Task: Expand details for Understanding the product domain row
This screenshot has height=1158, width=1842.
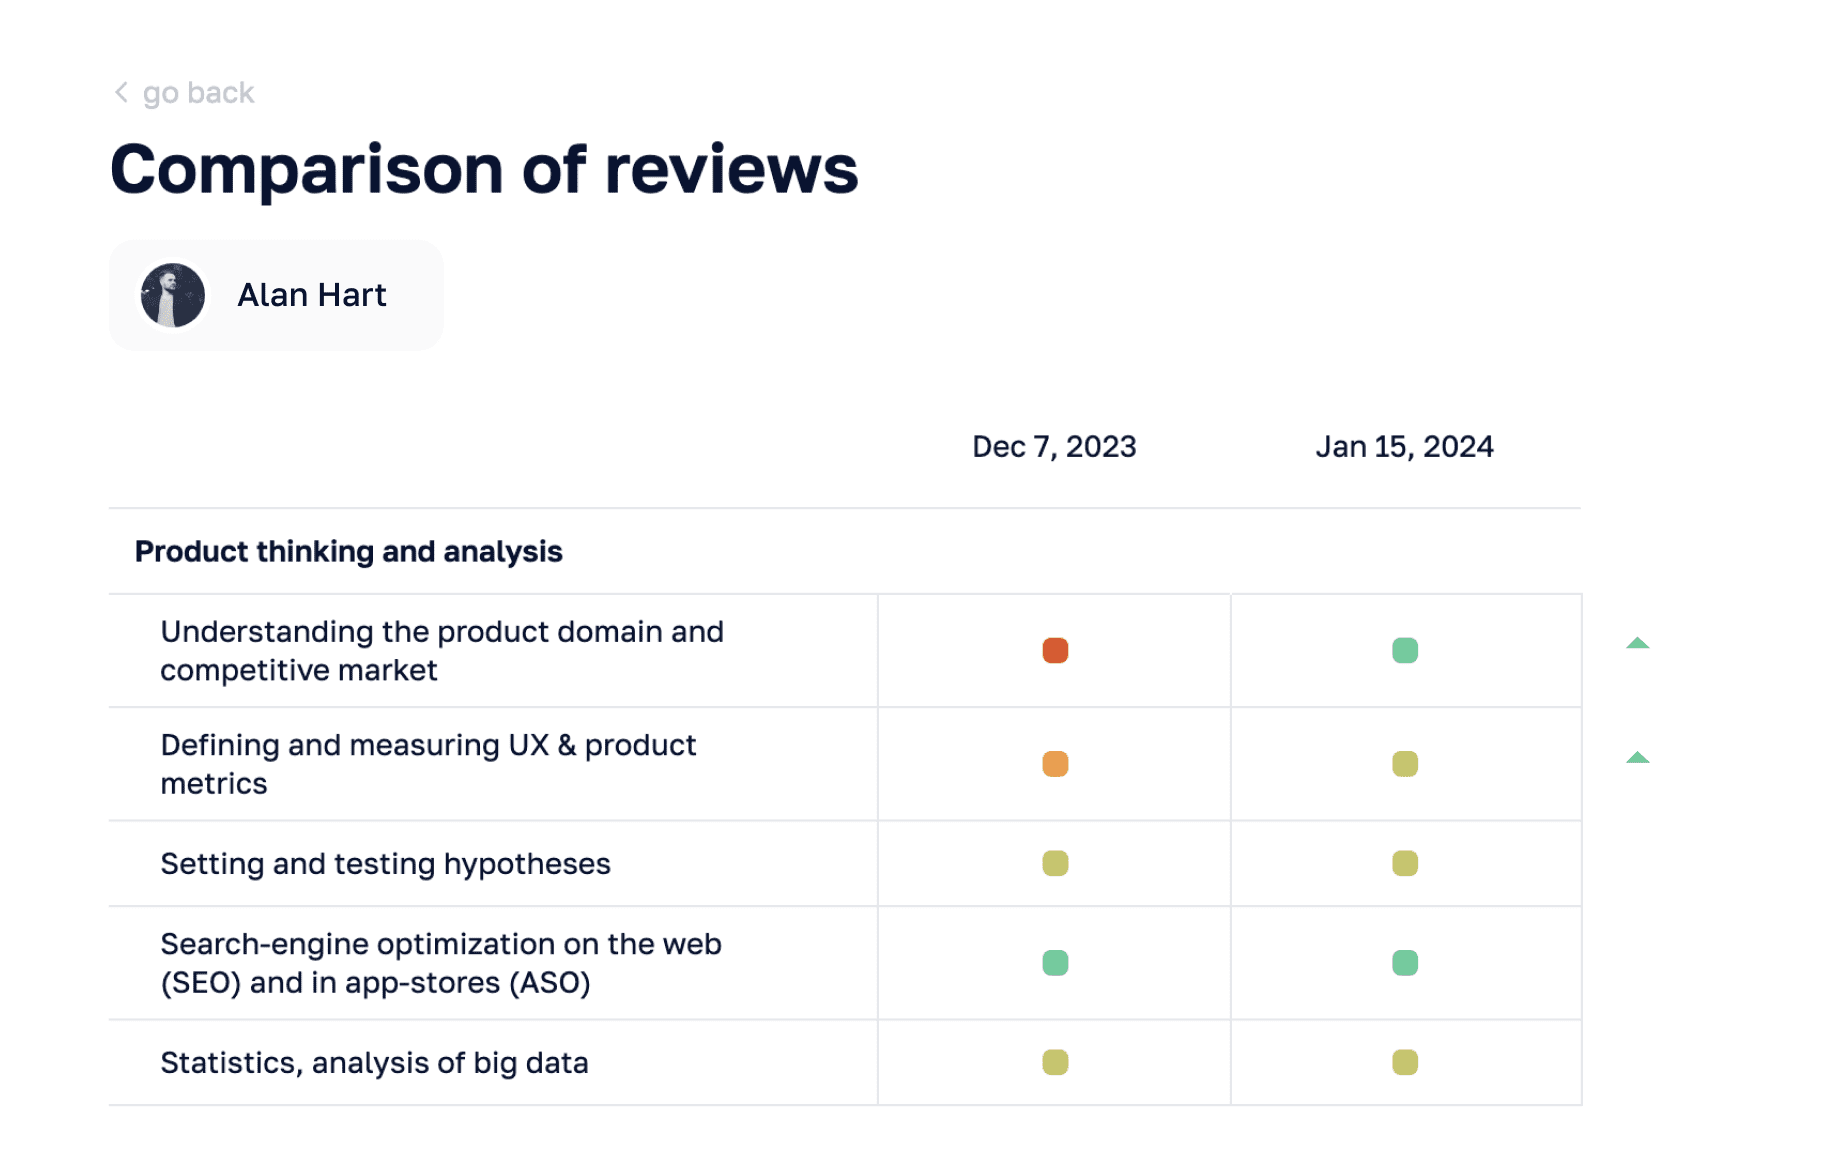Action: (441, 650)
